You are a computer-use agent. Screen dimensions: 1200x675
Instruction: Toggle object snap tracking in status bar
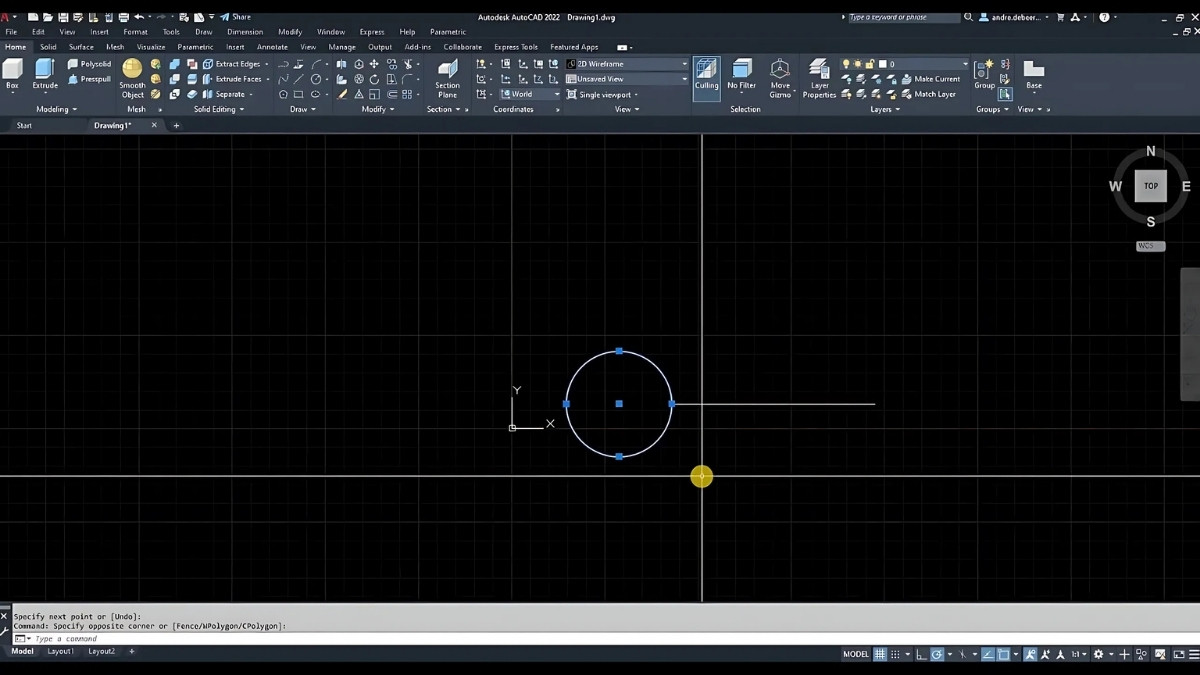pyautogui.click(x=987, y=654)
